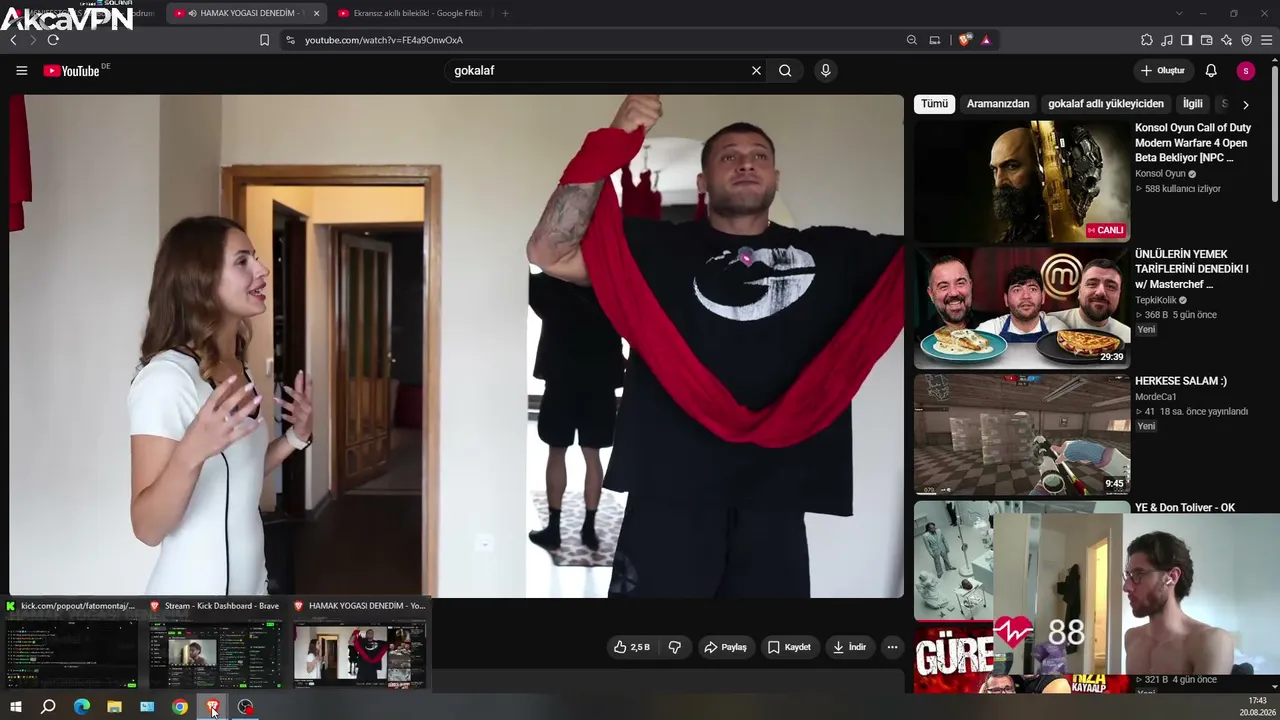This screenshot has width=1280, height=720.
Task: Select the kick.com popout window preview
Action: (72, 644)
